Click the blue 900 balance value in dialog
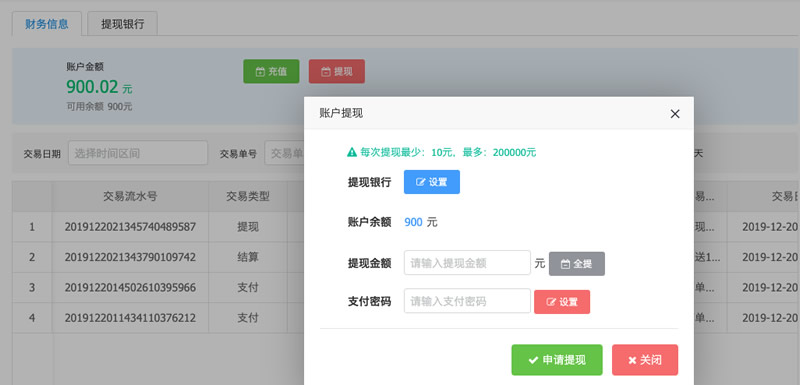 (x=413, y=222)
